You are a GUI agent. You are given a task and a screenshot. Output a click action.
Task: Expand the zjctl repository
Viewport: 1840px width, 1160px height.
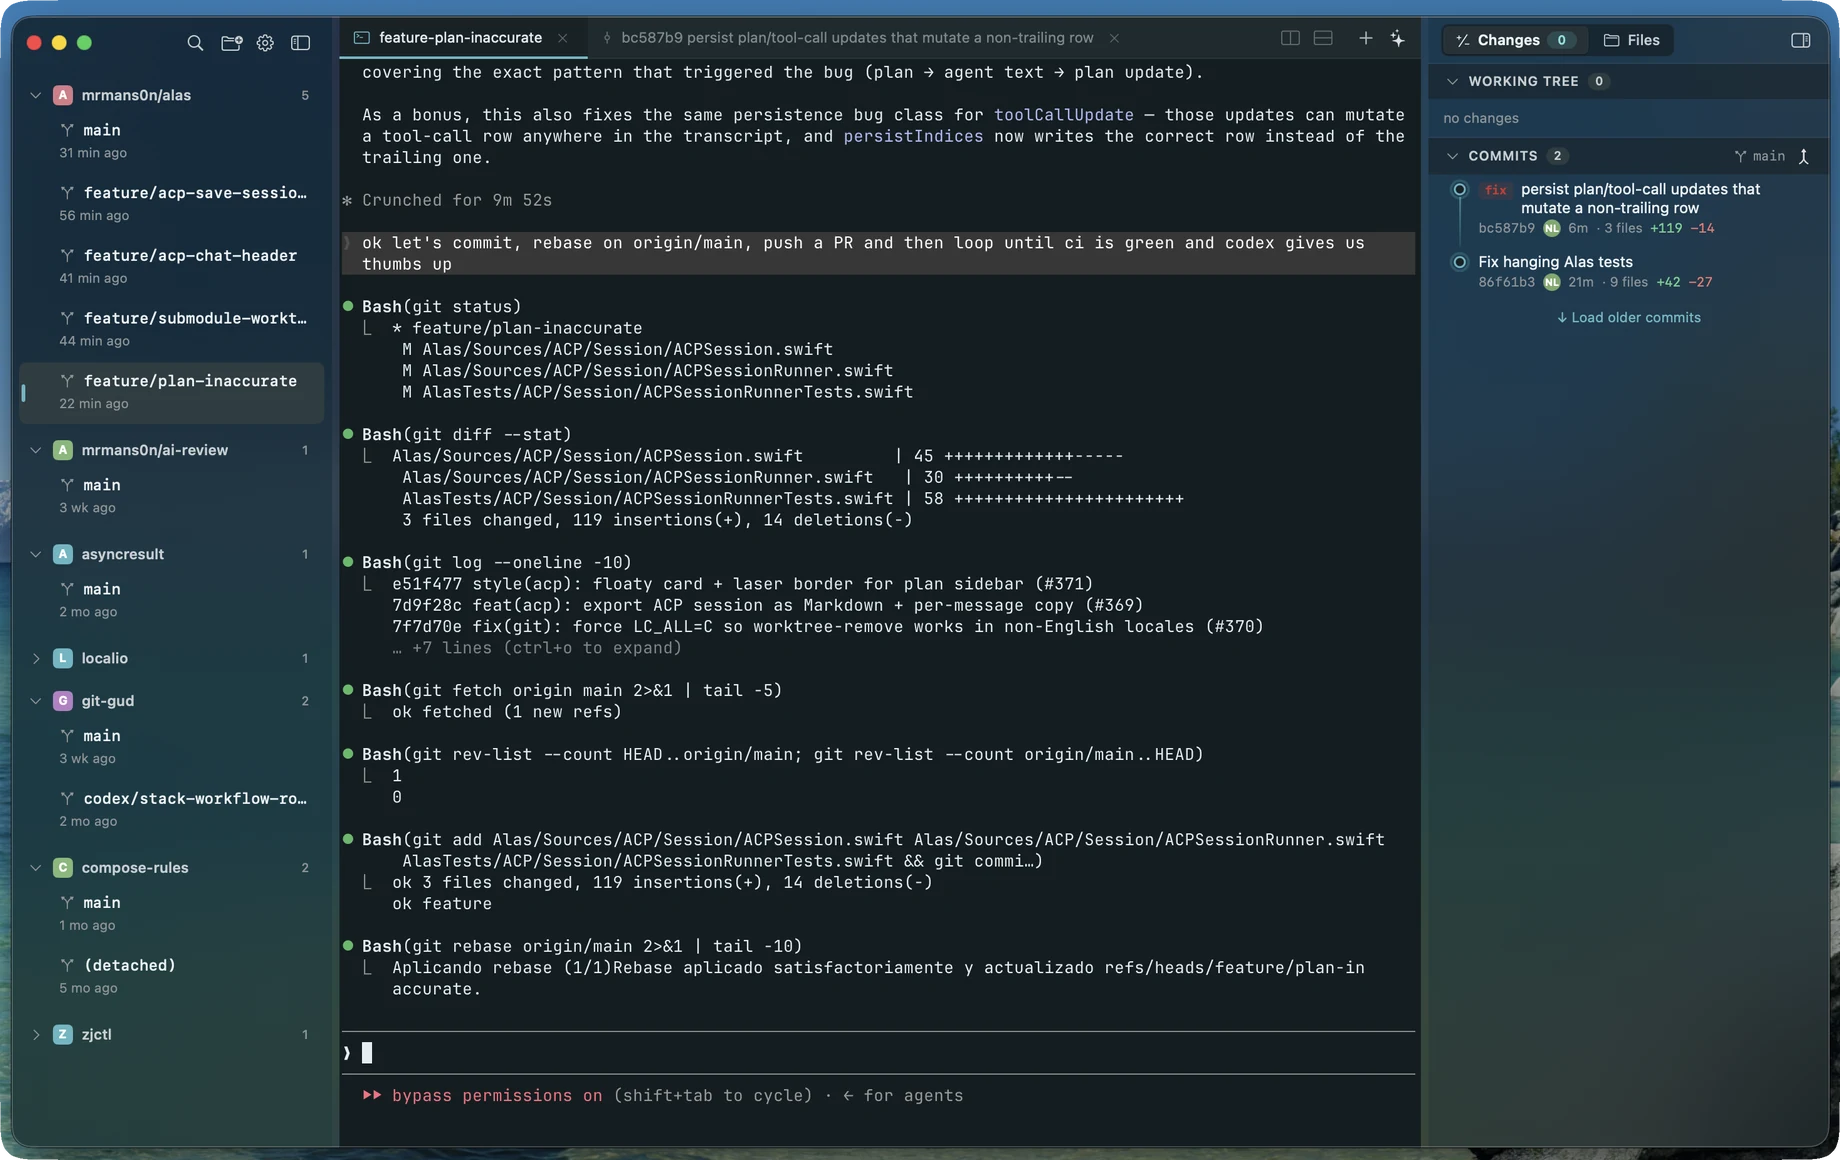click(x=36, y=1035)
